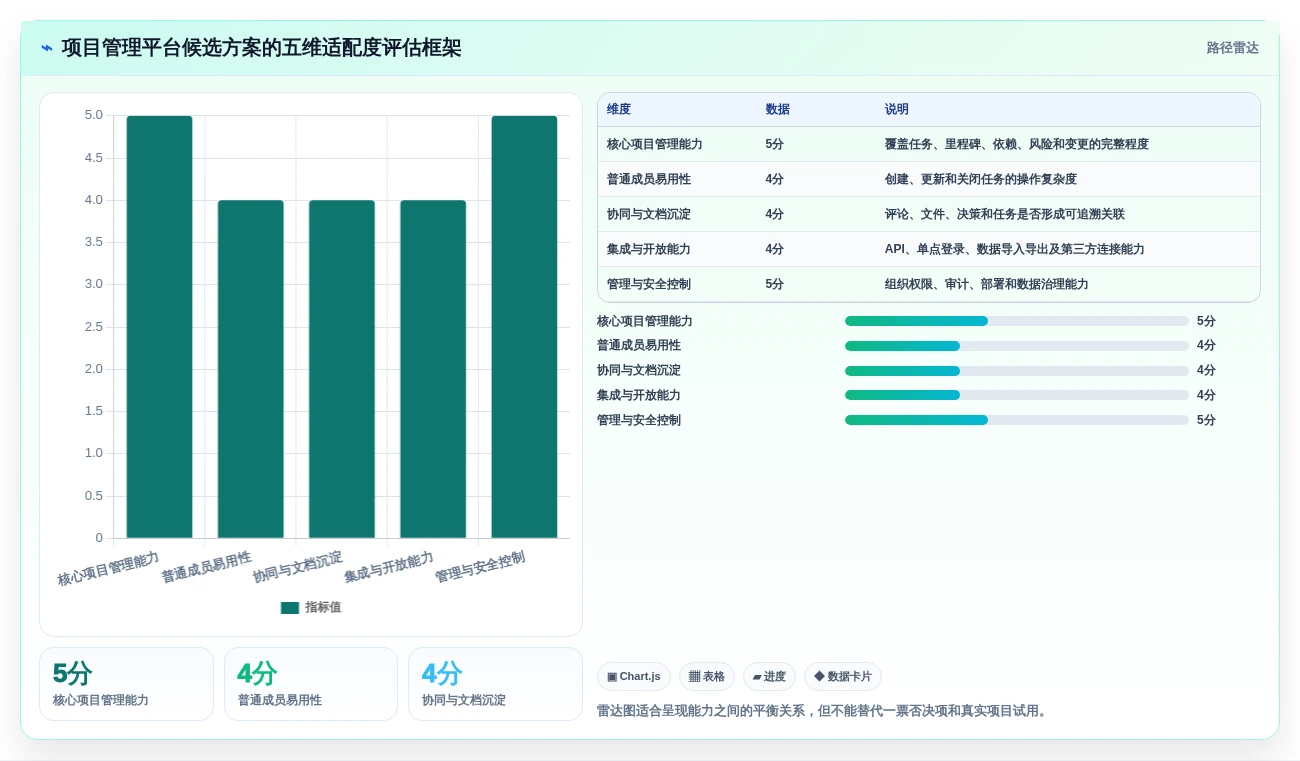Image resolution: width=1300 pixels, height=761 pixels.
Task: Open the 4分 协同与文档沉淀 data card
Action: click(x=495, y=684)
